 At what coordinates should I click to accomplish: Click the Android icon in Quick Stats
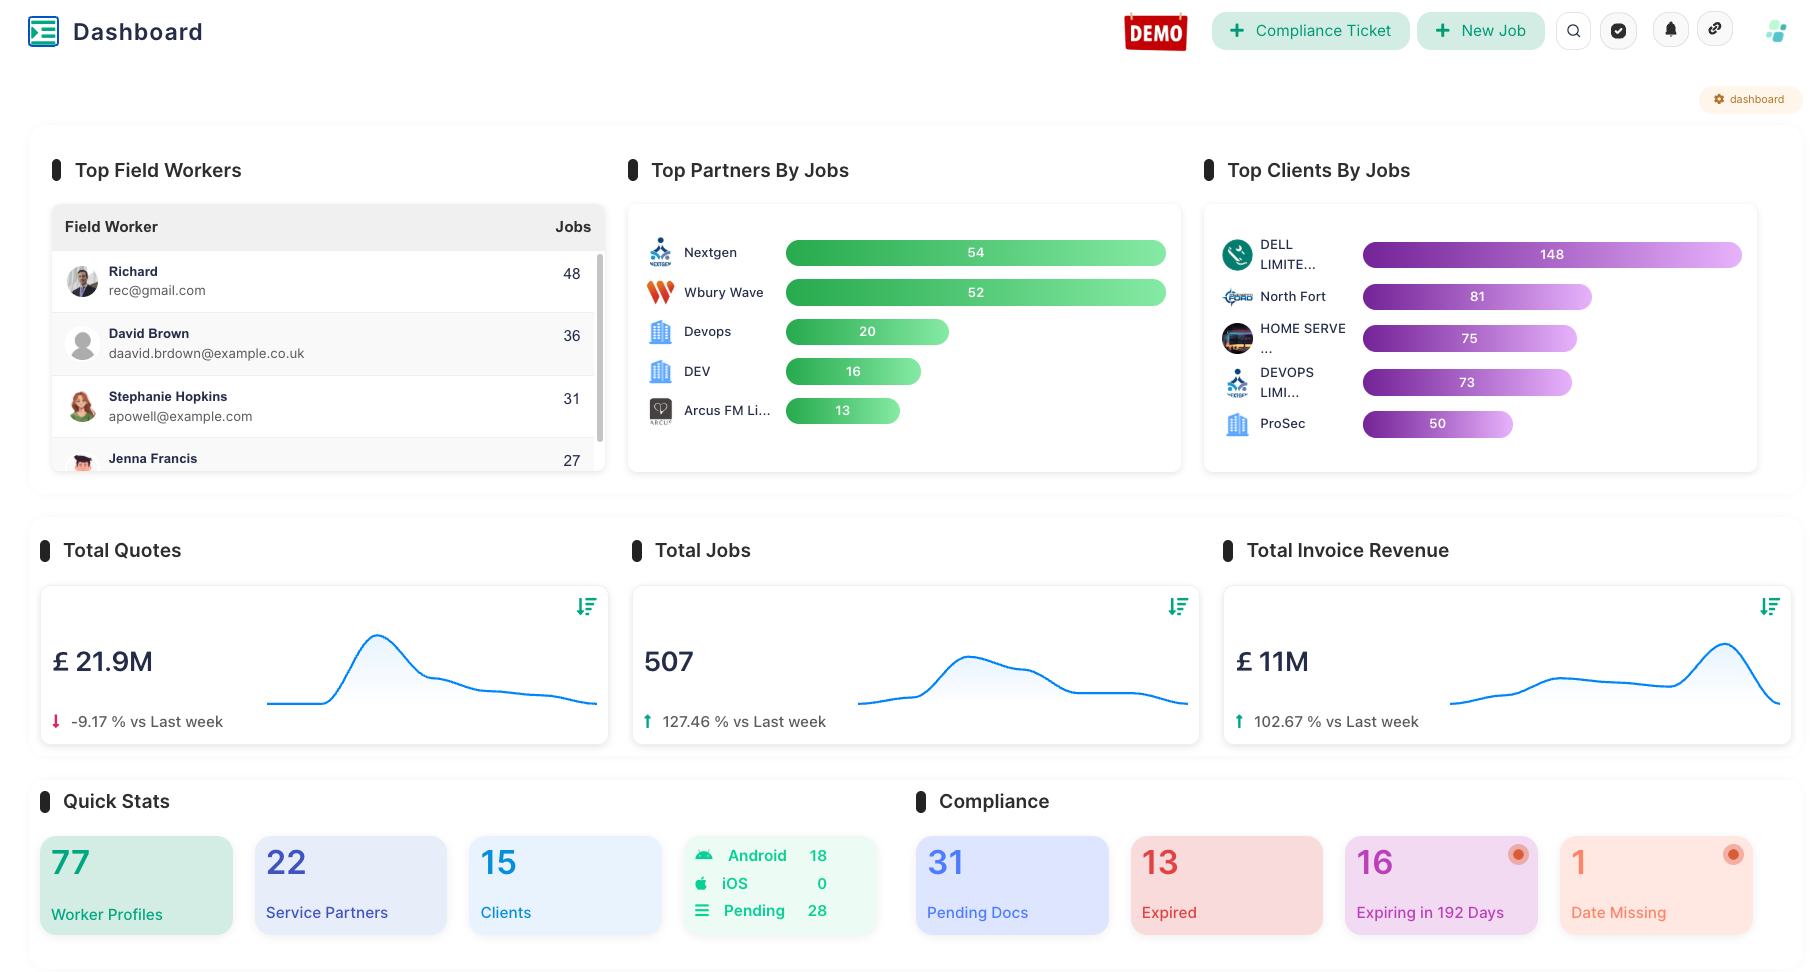point(703,856)
